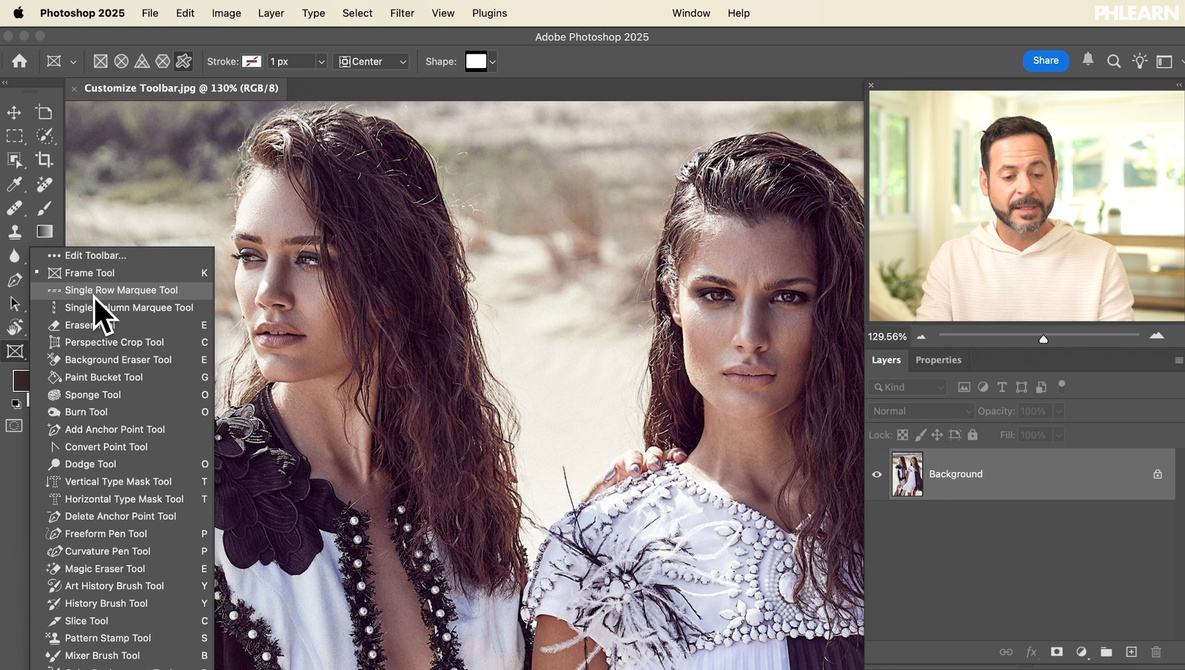1185x670 pixels.
Task: Toggle the layer filter on/off switch
Action: (x=1062, y=385)
